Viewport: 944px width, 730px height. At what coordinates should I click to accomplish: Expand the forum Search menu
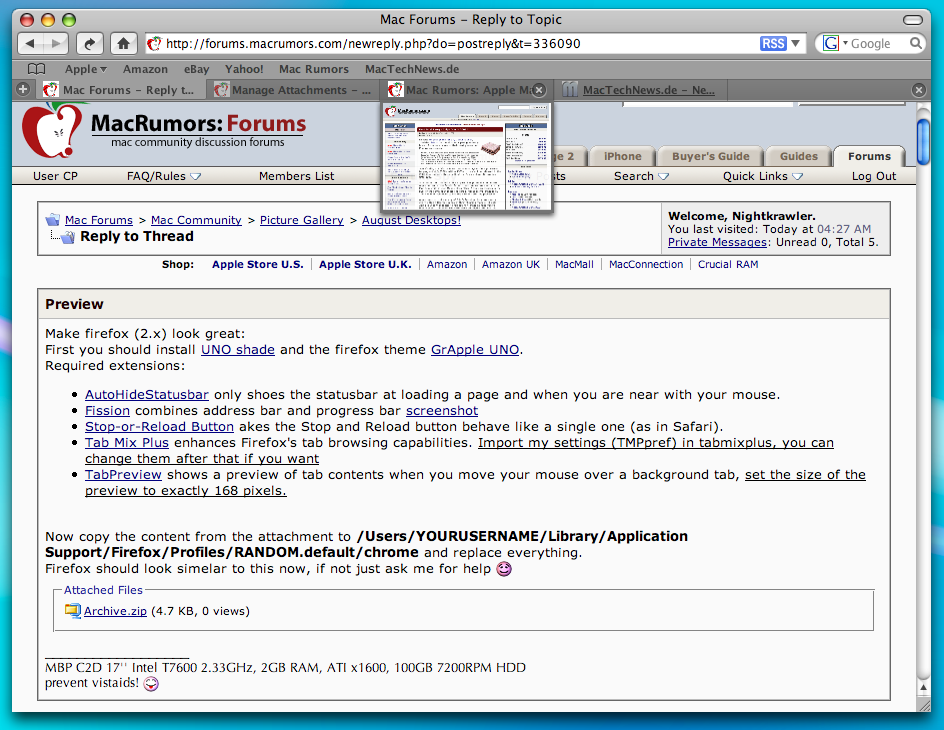click(x=641, y=176)
